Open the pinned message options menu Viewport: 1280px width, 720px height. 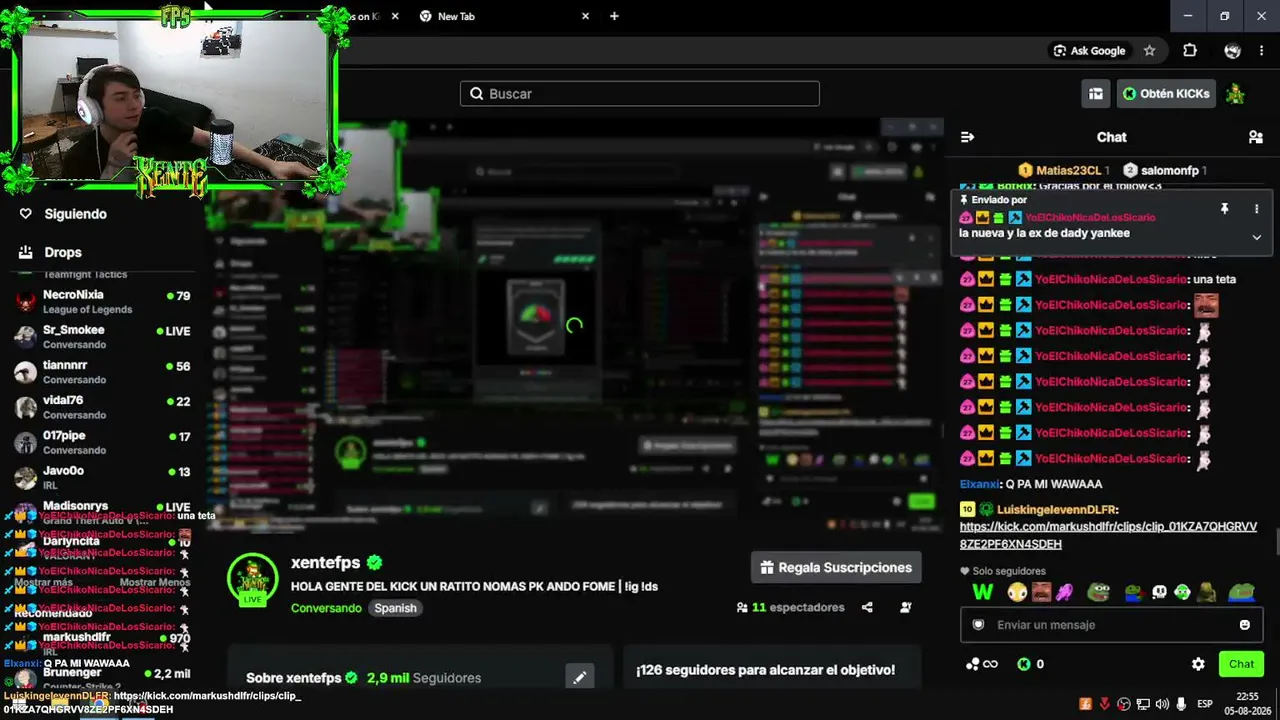[1256, 209]
